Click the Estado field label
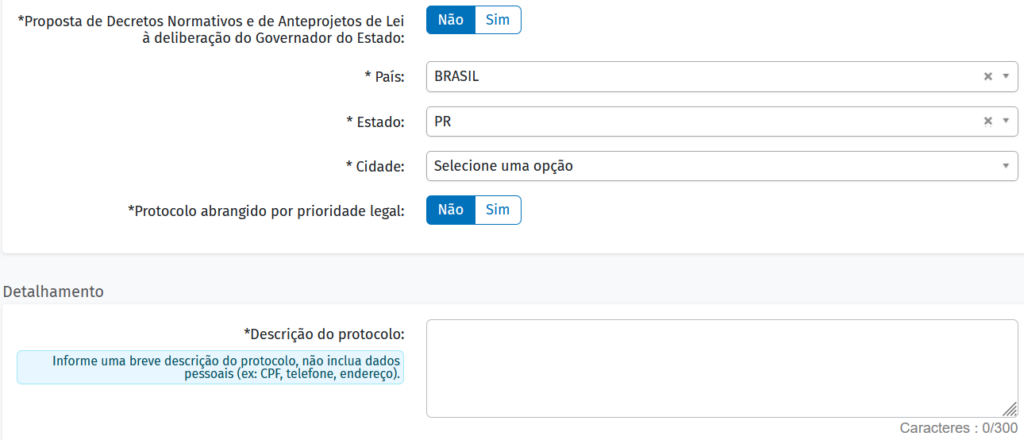The image size is (1024, 440). point(374,121)
